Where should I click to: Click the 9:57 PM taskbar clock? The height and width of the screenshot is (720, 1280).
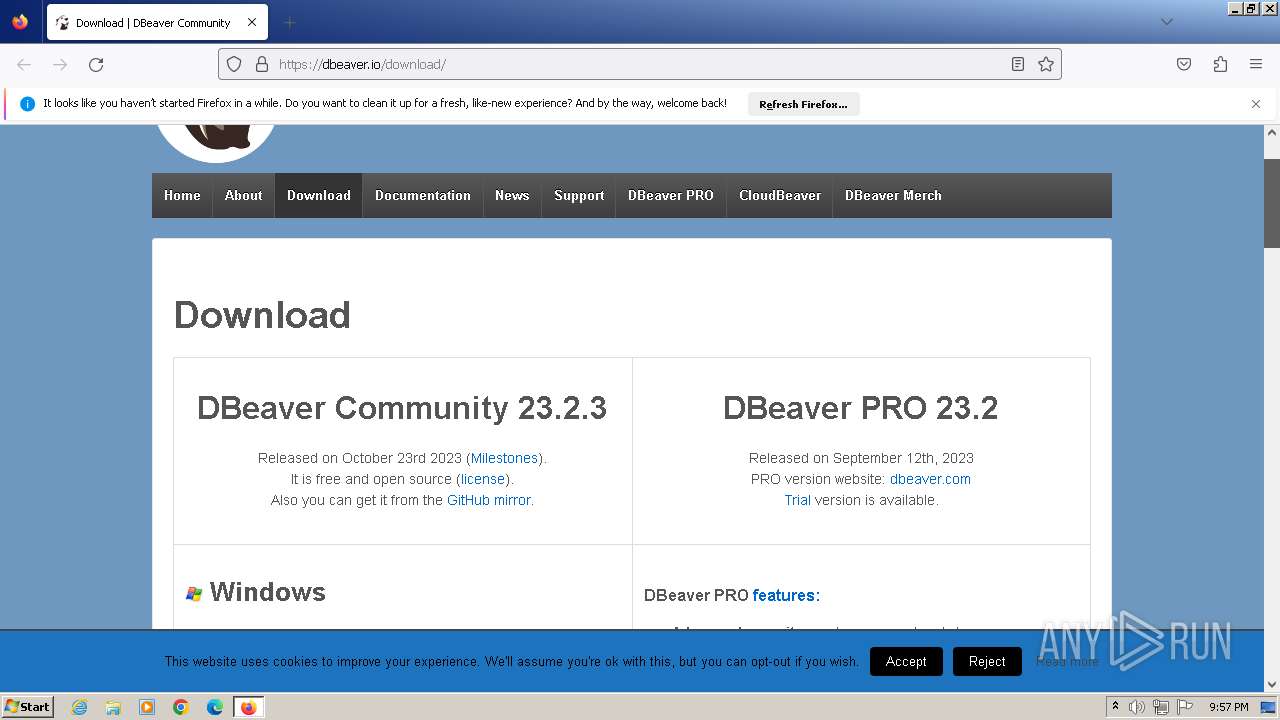[1229, 707]
